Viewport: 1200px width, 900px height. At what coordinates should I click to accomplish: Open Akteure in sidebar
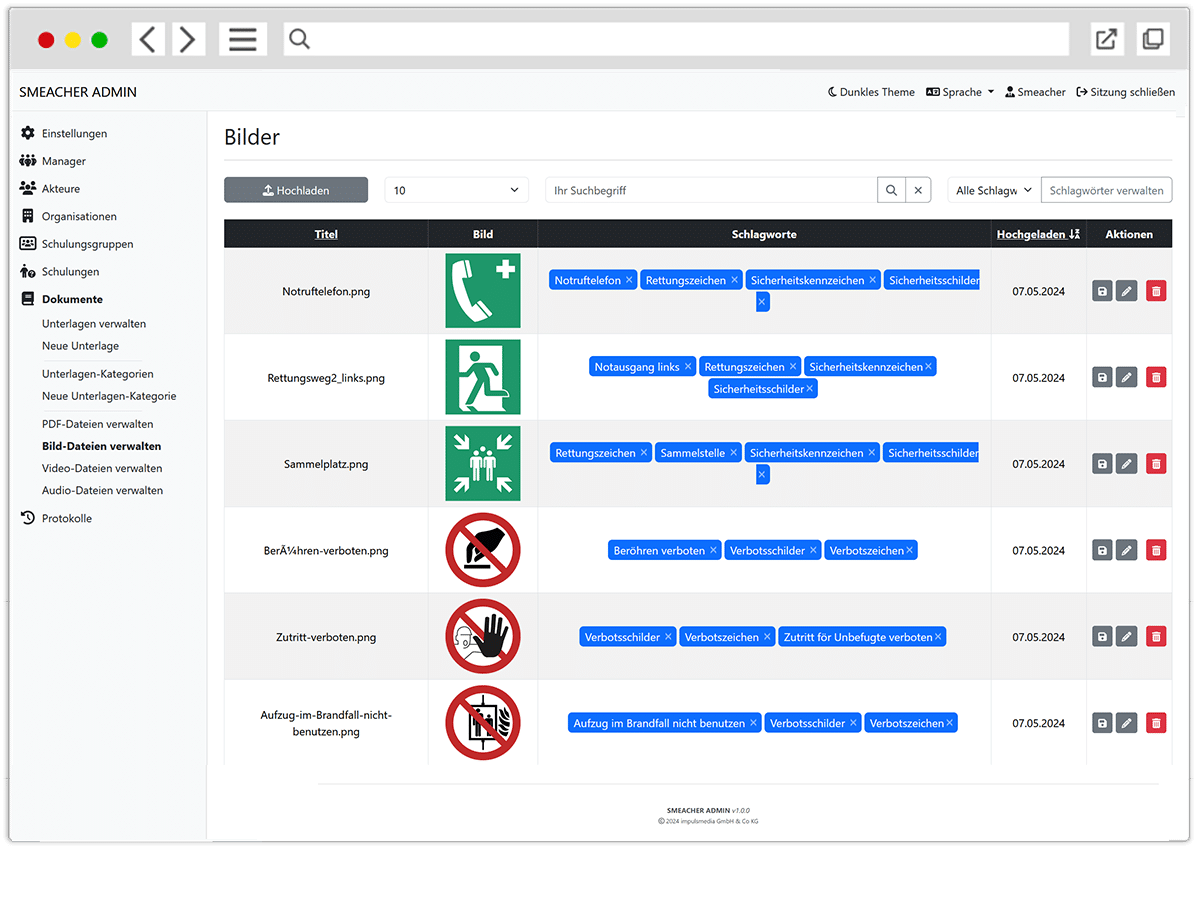(x=50, y=188)
